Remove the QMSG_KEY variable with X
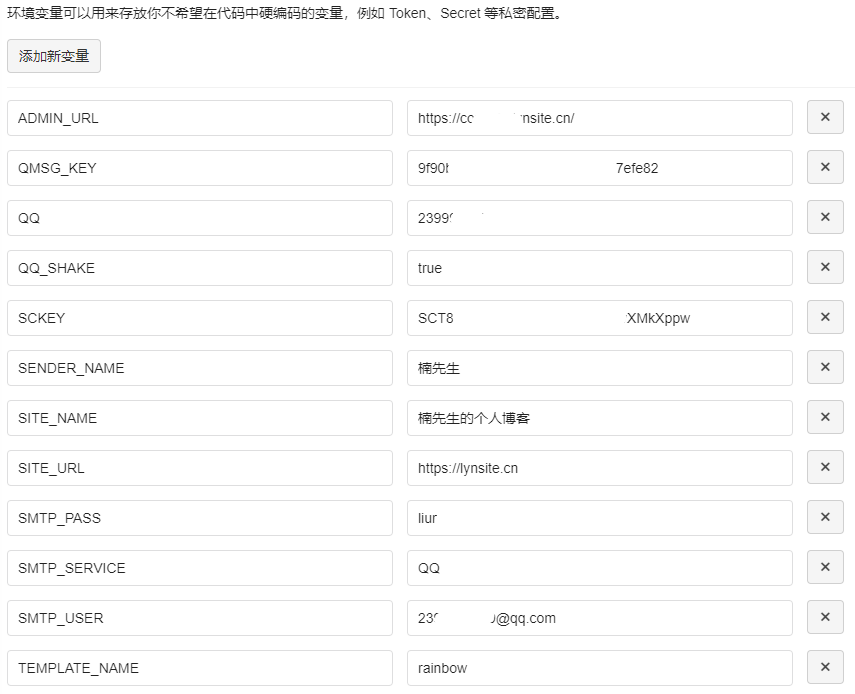Image resolution: width=855 pixels, height=694 pixels. tap(825, 167)
